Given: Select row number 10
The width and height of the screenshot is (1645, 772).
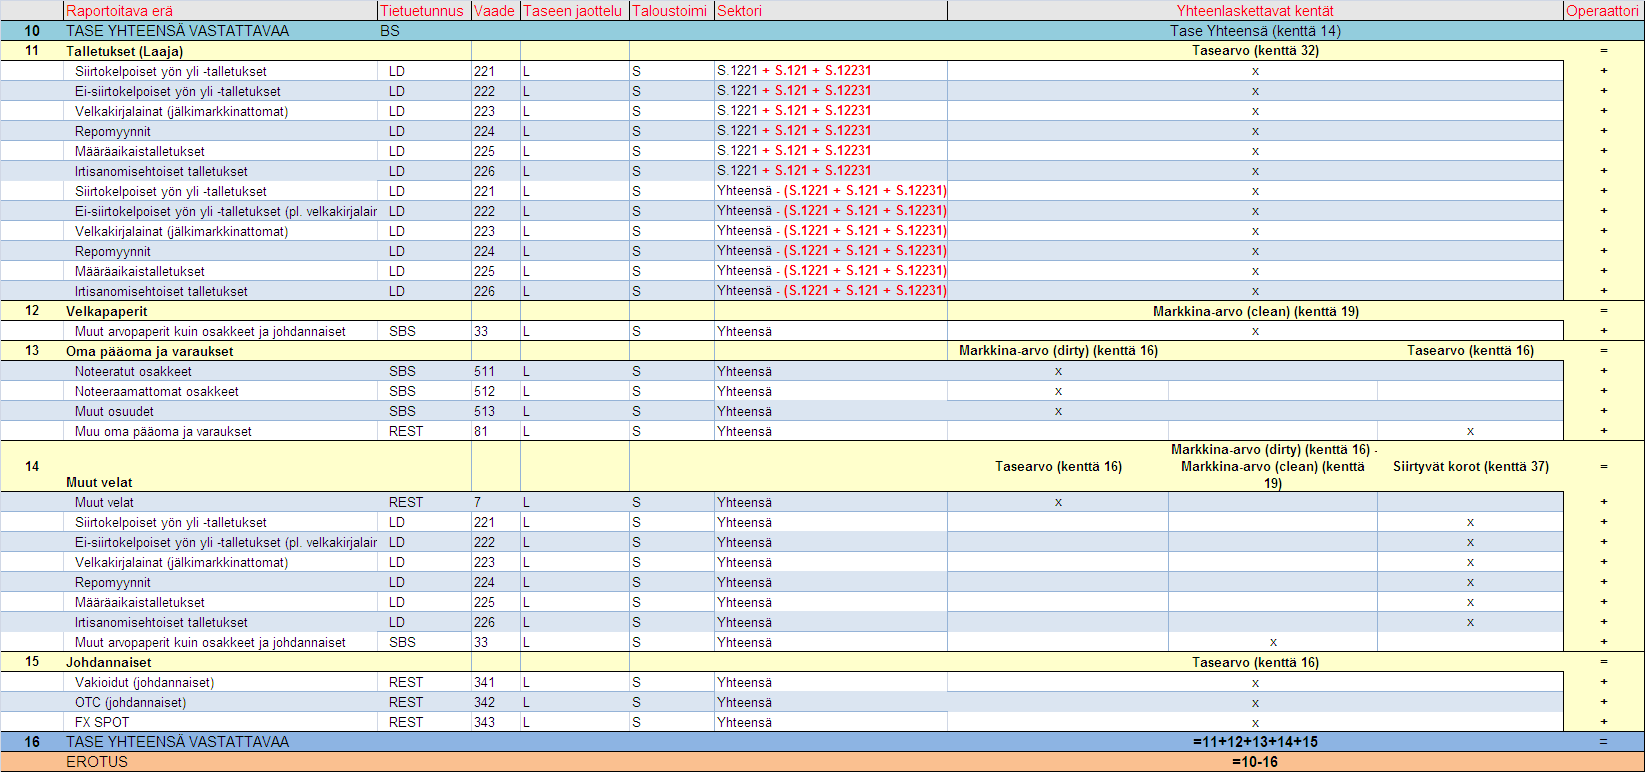Looking at the screenshot, I should coord(32,31).
